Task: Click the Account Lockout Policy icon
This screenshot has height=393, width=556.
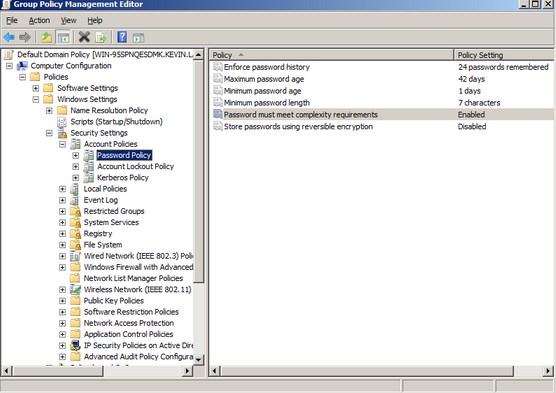Action: 89,167
